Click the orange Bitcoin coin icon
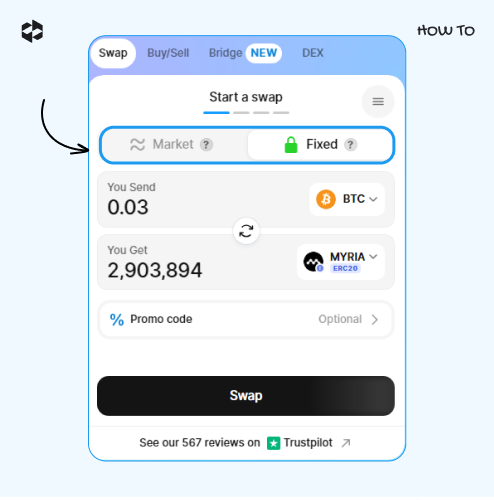This screenshot has width=494, height=500. (x=326, y=199)
